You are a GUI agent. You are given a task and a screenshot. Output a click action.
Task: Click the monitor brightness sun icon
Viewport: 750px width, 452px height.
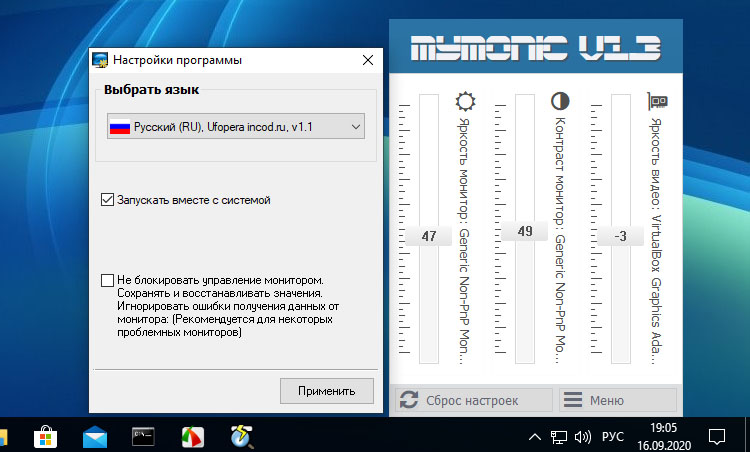465,101
